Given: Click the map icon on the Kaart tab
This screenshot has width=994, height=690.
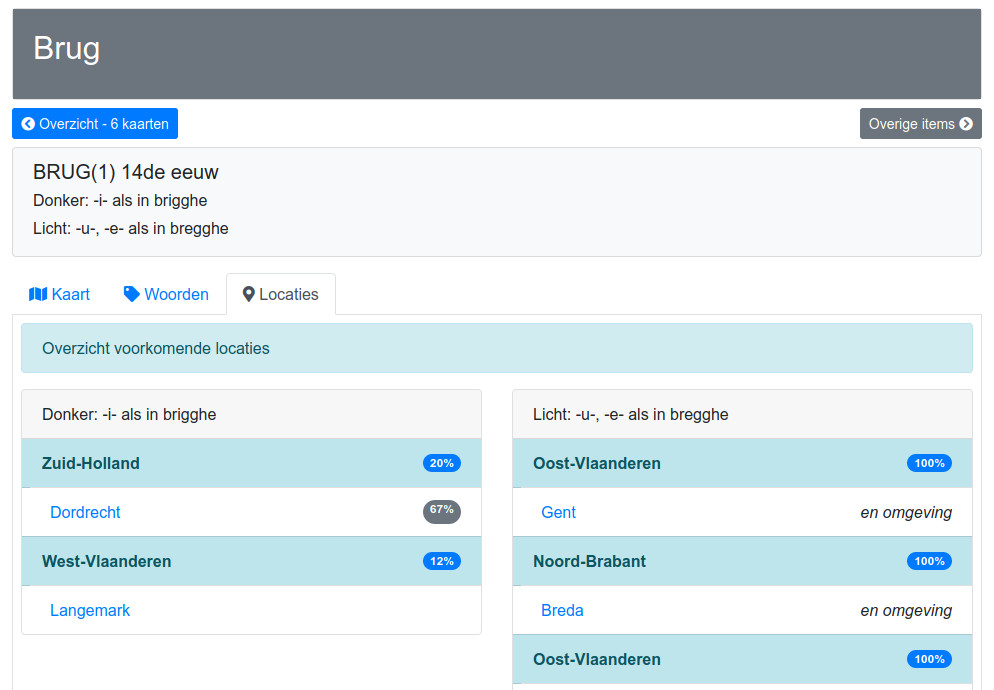Looking at the screenshot, I should (38, 294).
